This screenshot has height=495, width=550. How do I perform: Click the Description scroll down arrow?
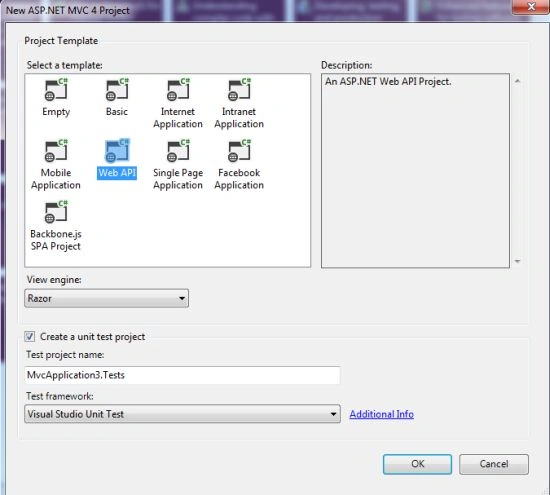(x=517, y=261)
